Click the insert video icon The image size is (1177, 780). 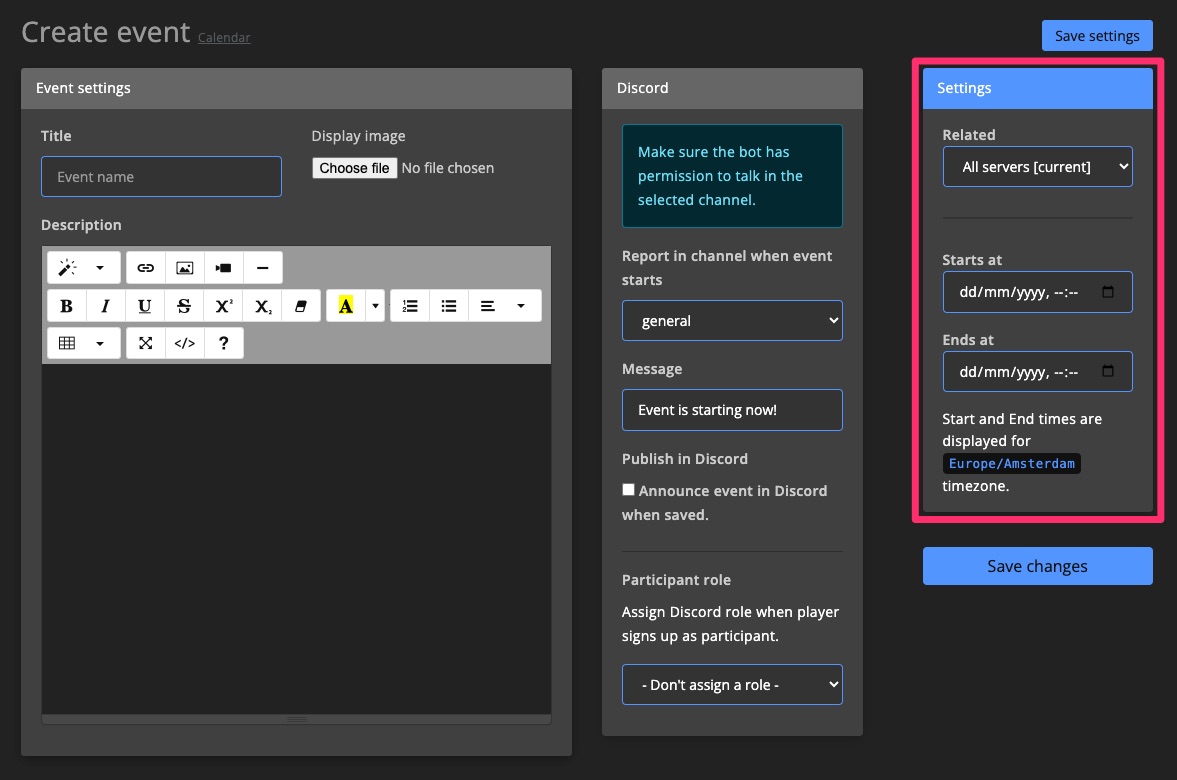click(x=223, y=268)
